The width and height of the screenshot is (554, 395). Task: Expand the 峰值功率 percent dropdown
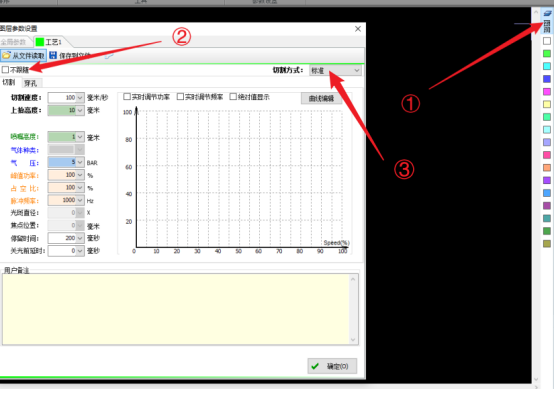coord(80,175)
